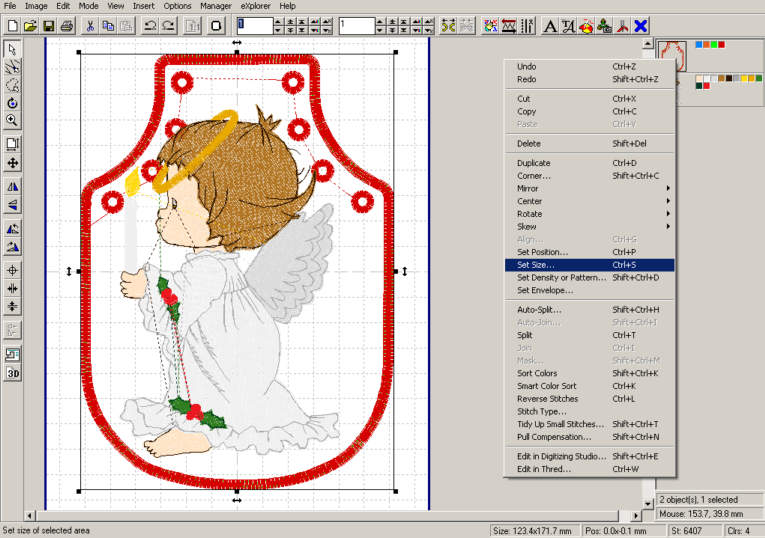Select the arrow pointer tool
765x538 pixels.
pos(12,48)
